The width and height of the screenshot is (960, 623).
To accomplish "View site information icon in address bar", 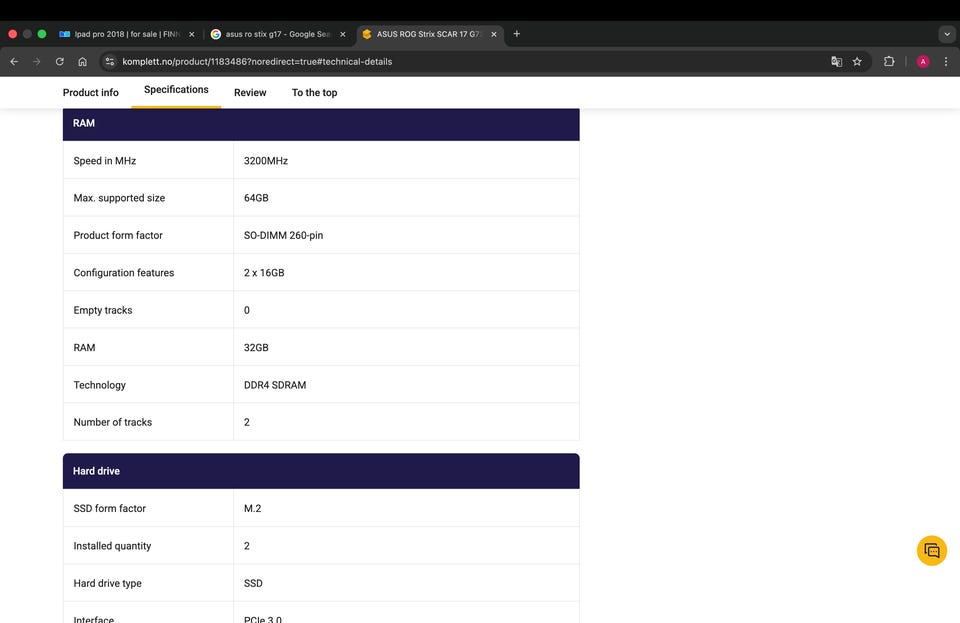I will (110, 61).
